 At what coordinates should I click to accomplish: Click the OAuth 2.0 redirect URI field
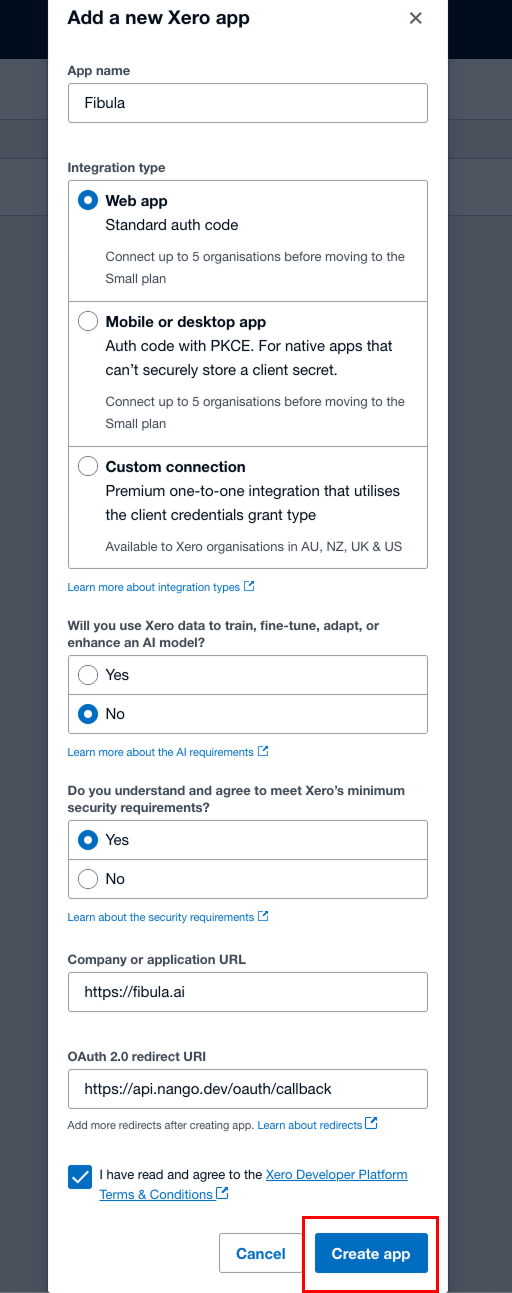tap(247, 1089)
